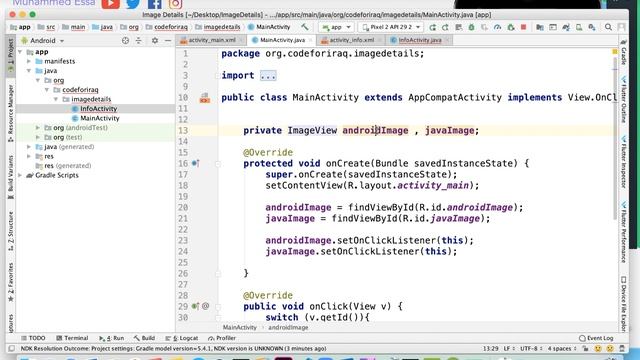Viewport: 640px width, 360px height.
Task: Click the androidImage breadcrumb below editor
Action: [x=288, y=327]
